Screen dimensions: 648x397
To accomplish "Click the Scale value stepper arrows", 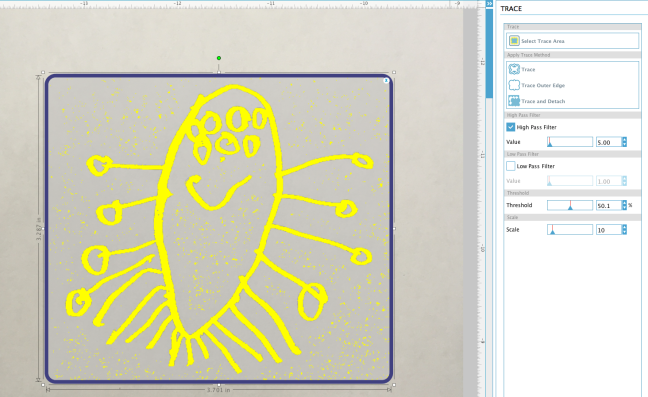I will tap(624, 229).
